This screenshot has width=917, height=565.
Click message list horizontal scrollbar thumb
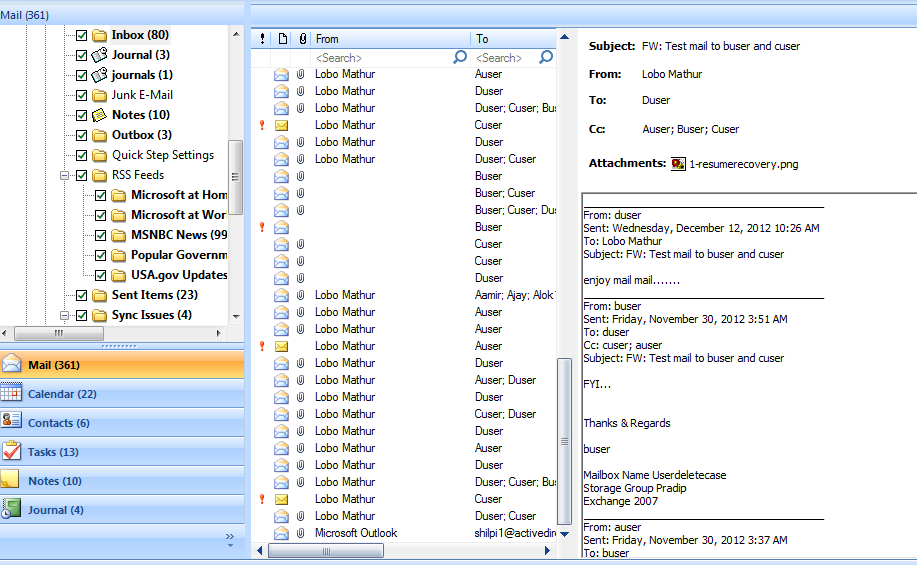click(x=326, y=551)
